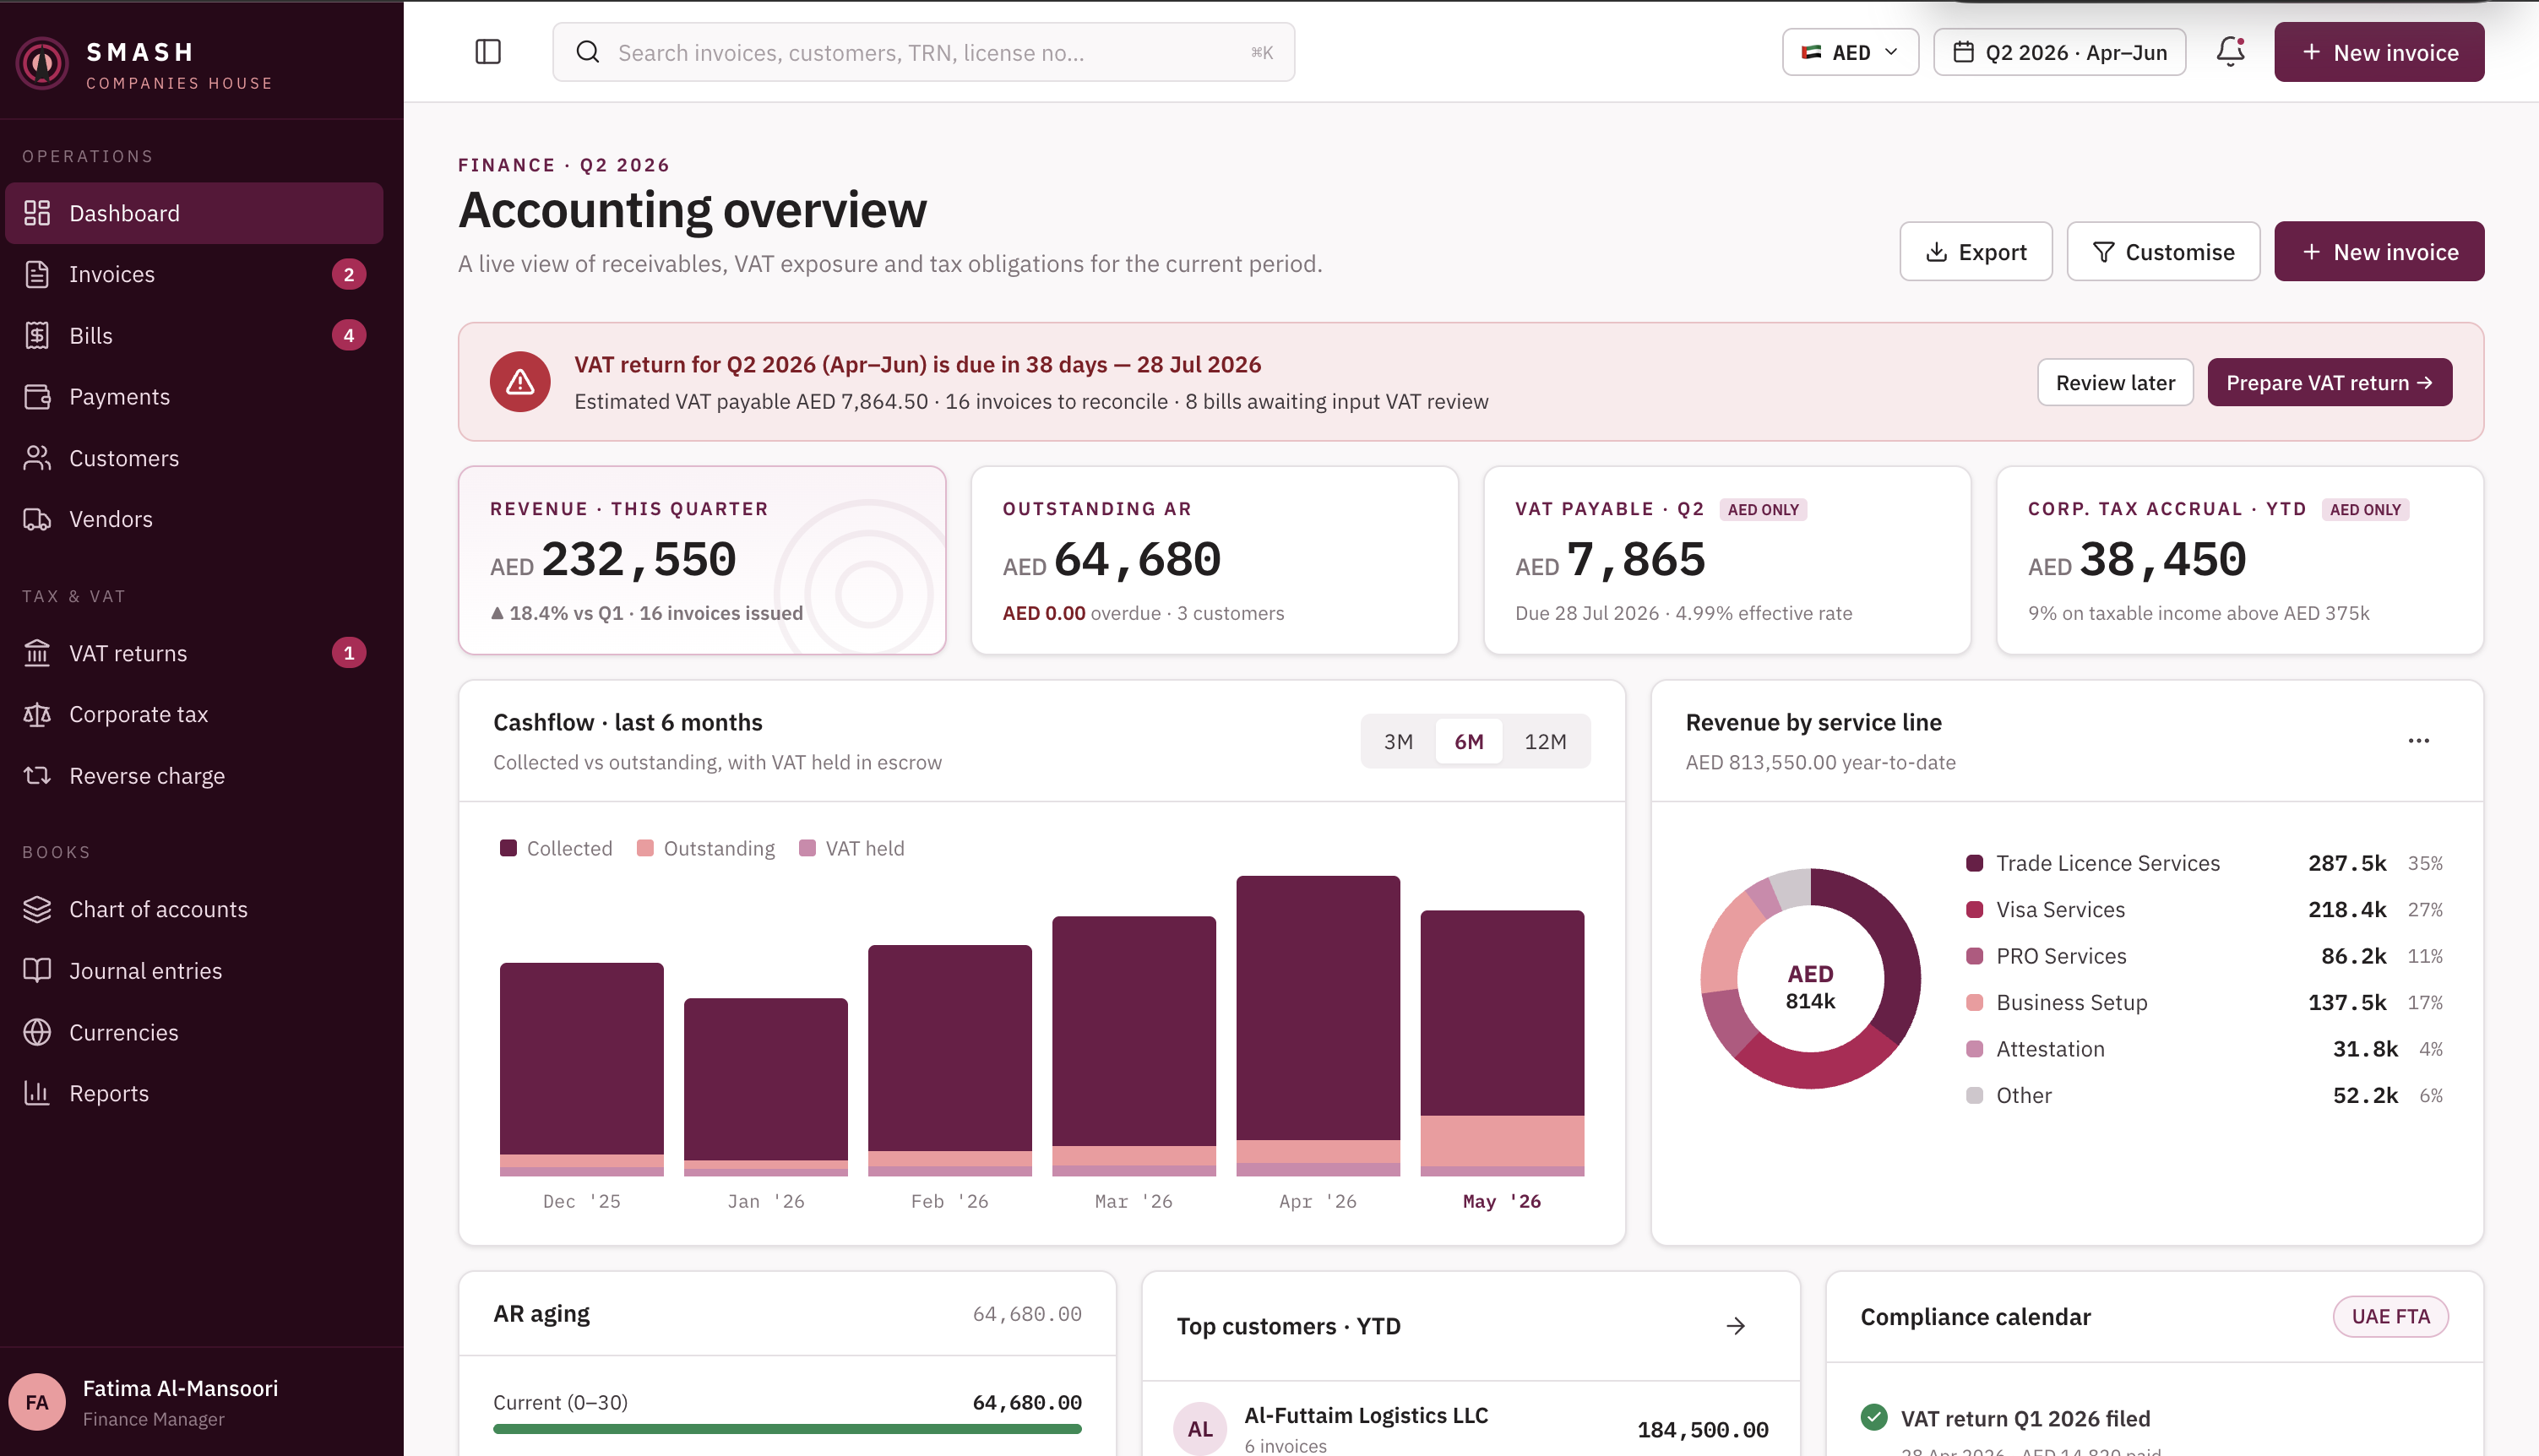Select the 6M cashflow tab
Screen dimensions: 2539x1456
1468,741
